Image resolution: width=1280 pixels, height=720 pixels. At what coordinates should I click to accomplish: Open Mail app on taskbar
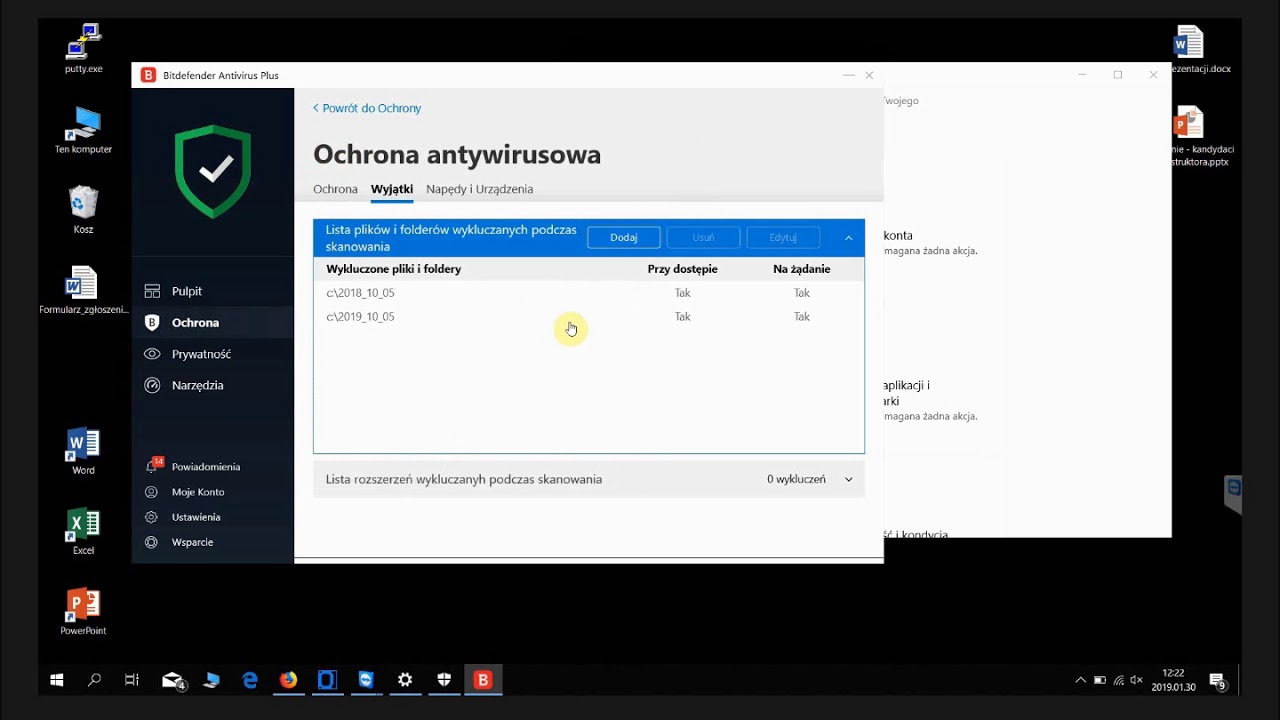pyautogui.click(x=173, y=680)
